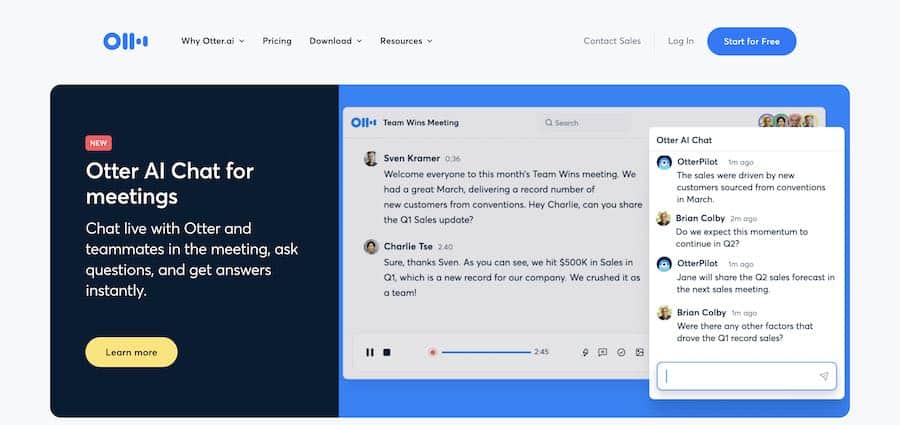Click Charlie's 'Sure, thanks Sven' transcript paragraph

(511, 277)
